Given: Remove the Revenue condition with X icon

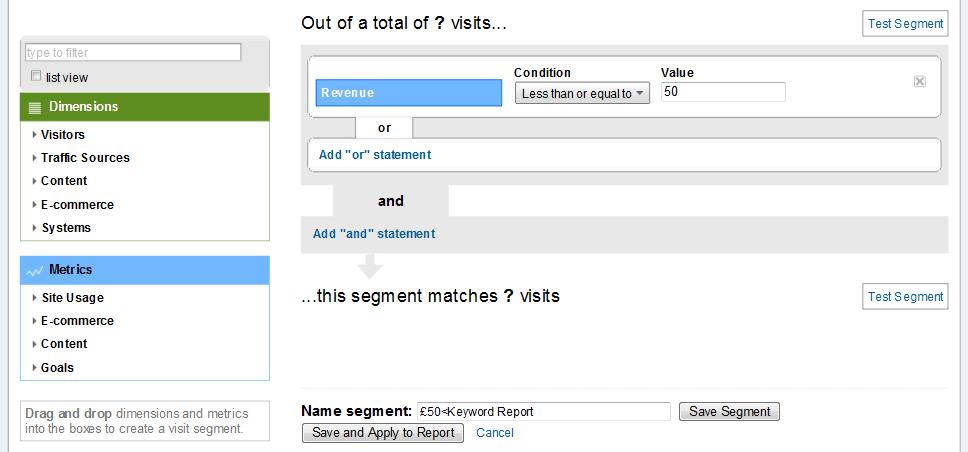Looking at the screenshot, I should (919, 82).
